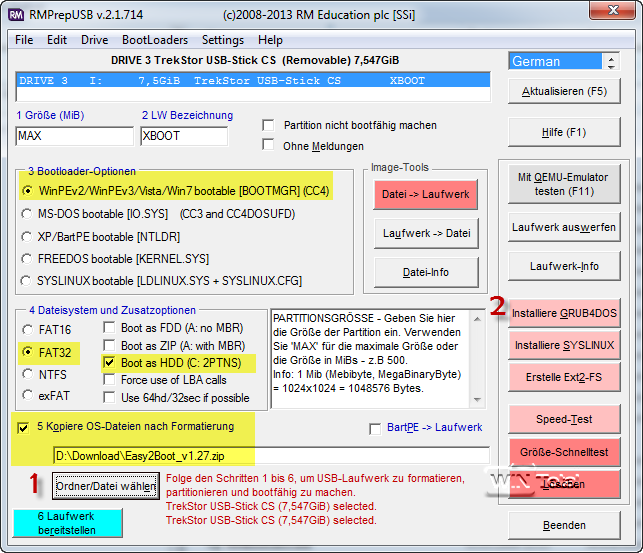
Task: Click Laufwerk auswerfen button
Action: [x=564, y=227]
